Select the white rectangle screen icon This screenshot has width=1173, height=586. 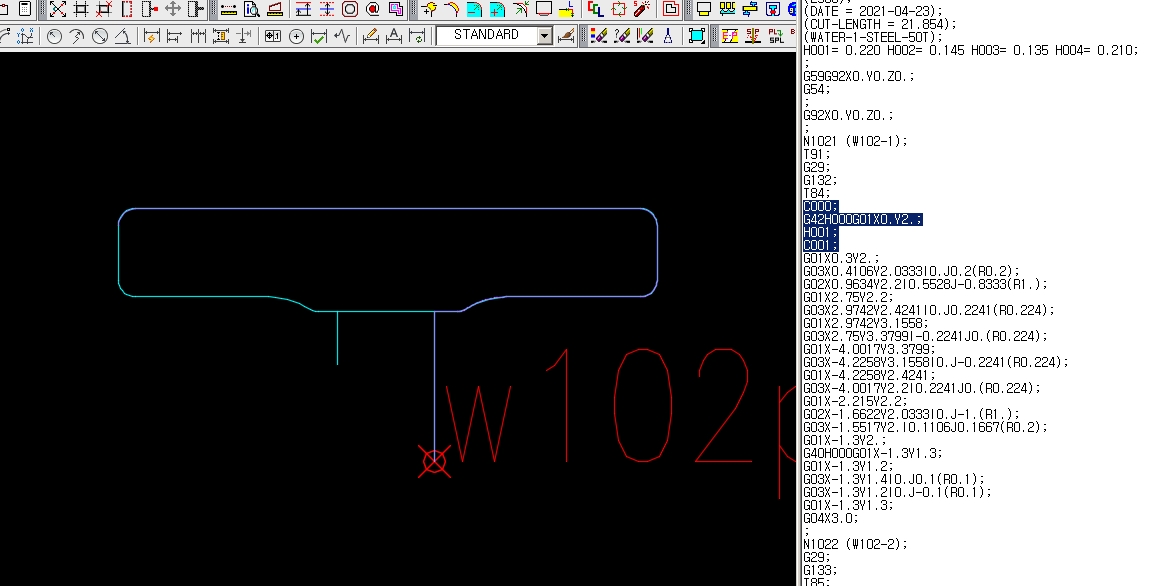coord(544,9)
